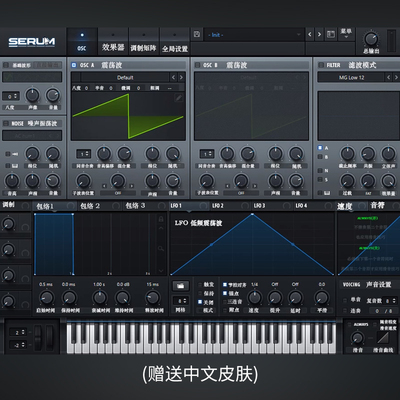Image resolution: width=400 pixels, height=400 pixels.
Task: Enable the 单音 mono checkbox
Action: pos(345,300)
